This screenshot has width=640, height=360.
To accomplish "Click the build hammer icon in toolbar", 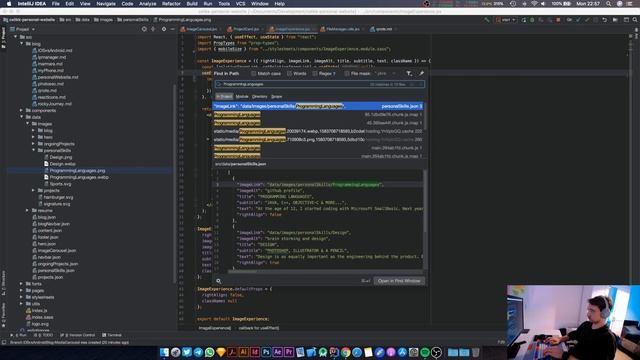I will pos(487,20).
